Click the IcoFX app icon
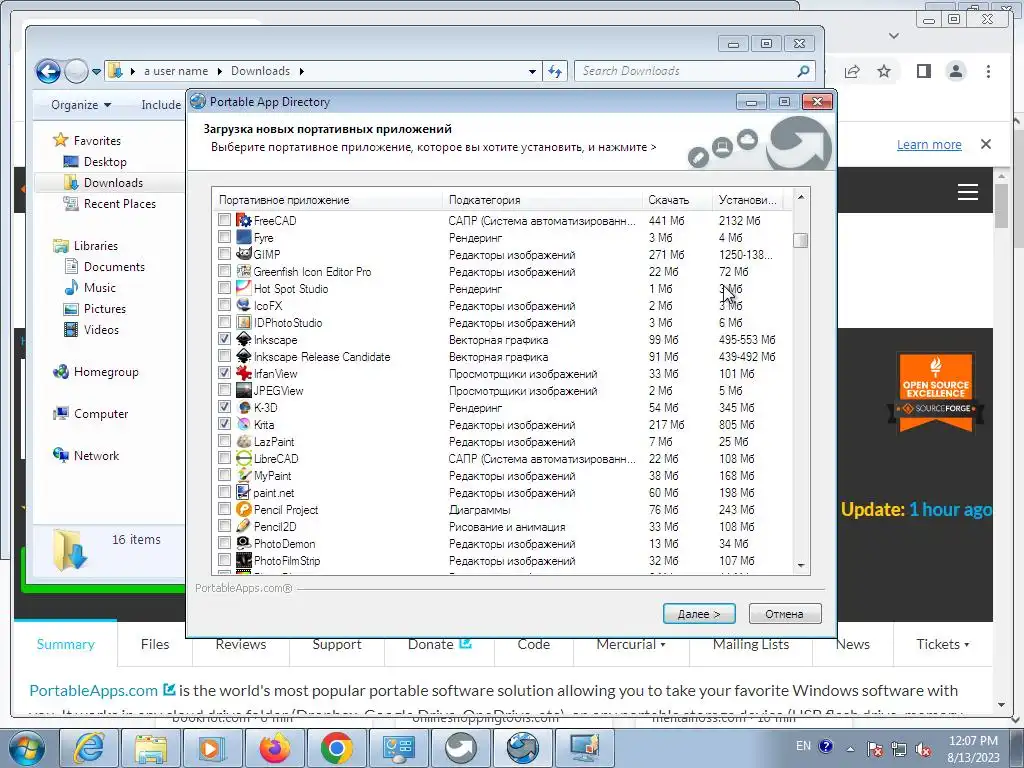This screenshot has height=768, width=1024. tap(244, 306)
